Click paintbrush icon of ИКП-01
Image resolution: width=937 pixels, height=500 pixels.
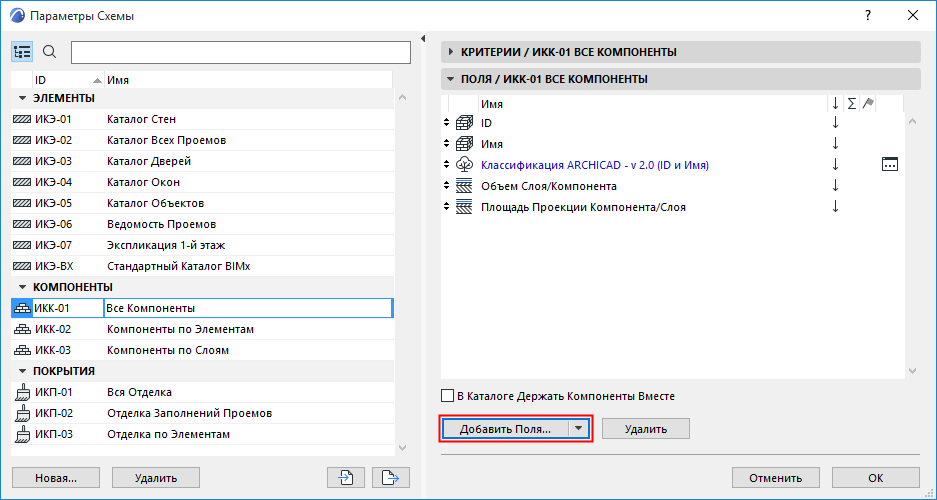tap(22, 392)
